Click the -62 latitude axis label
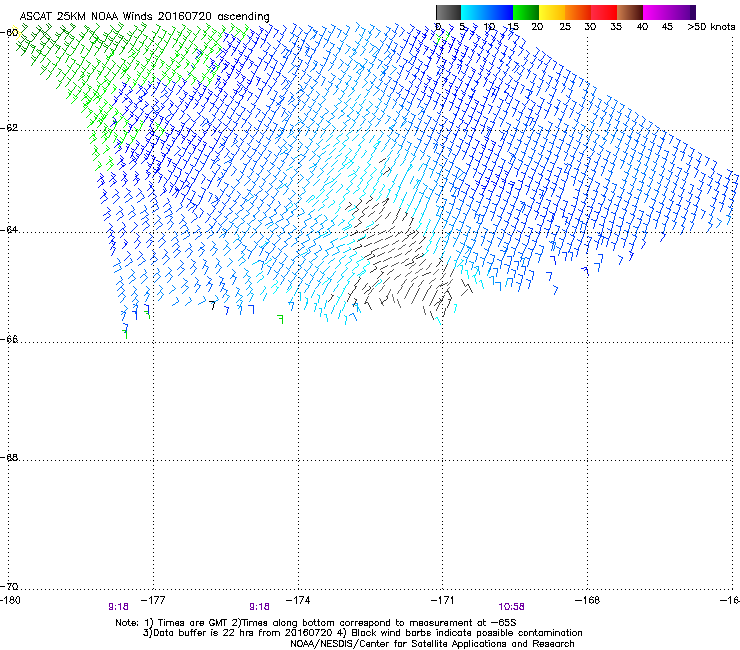Viewport: 740px width, 650px height. (9, 128)
